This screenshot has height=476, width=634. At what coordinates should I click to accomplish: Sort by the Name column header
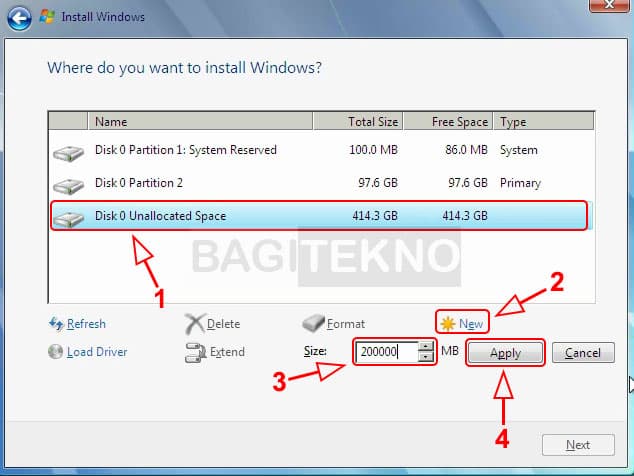200,121
